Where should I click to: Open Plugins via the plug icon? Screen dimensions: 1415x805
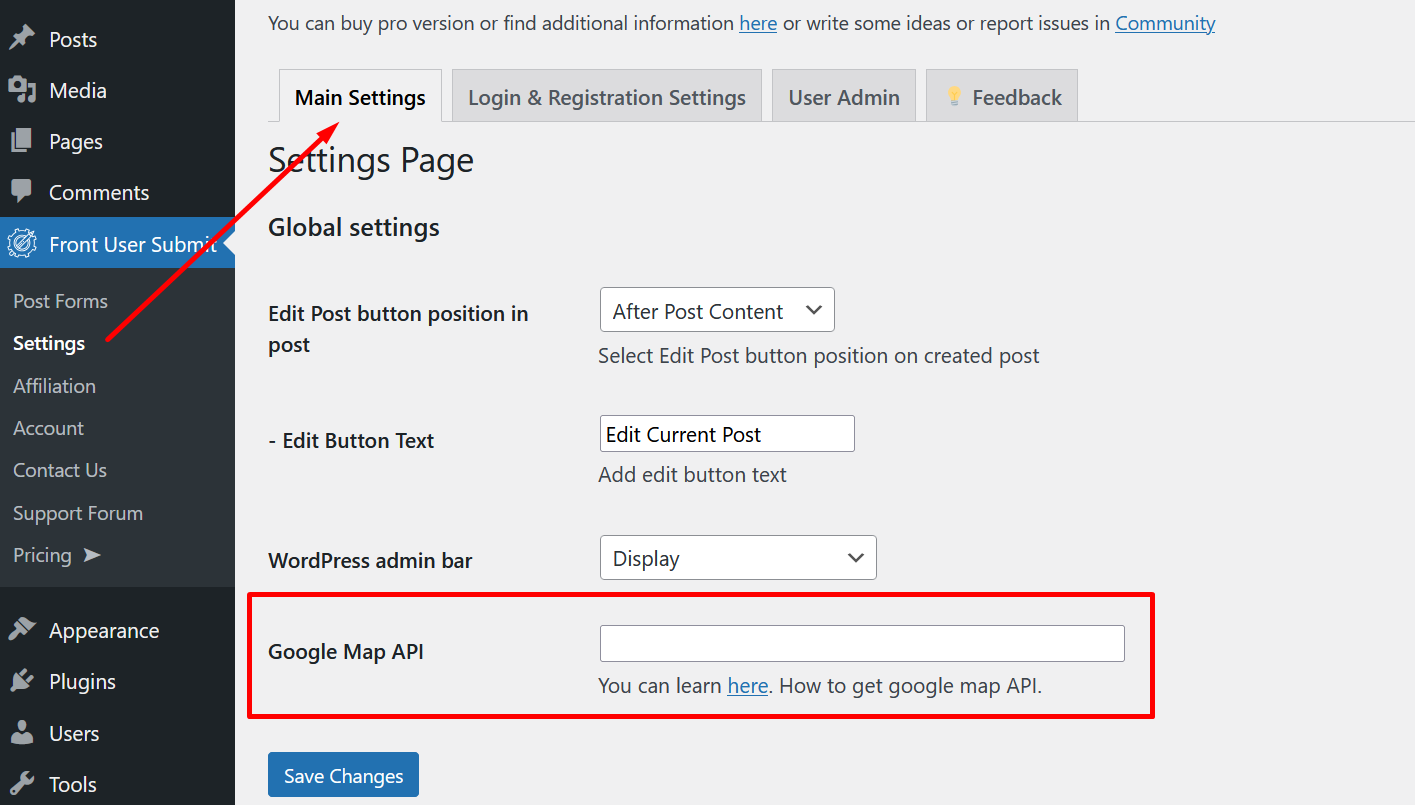[x=22, y=681]
